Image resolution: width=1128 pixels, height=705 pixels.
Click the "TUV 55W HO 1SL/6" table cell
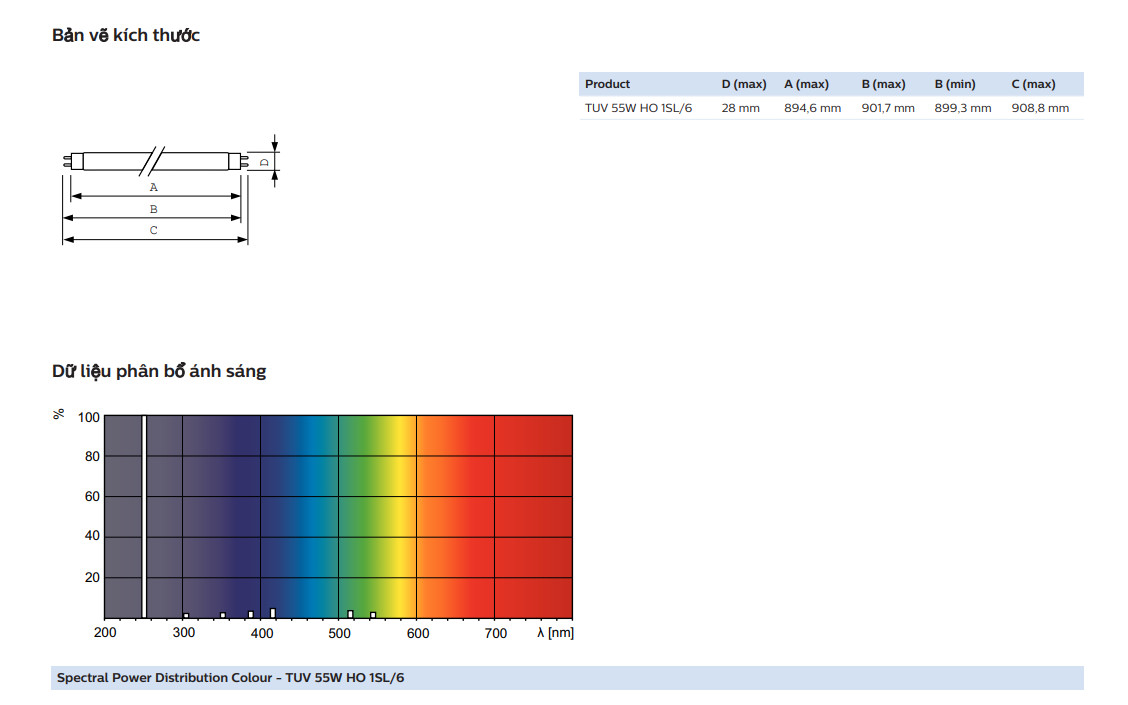click(638, 108)
